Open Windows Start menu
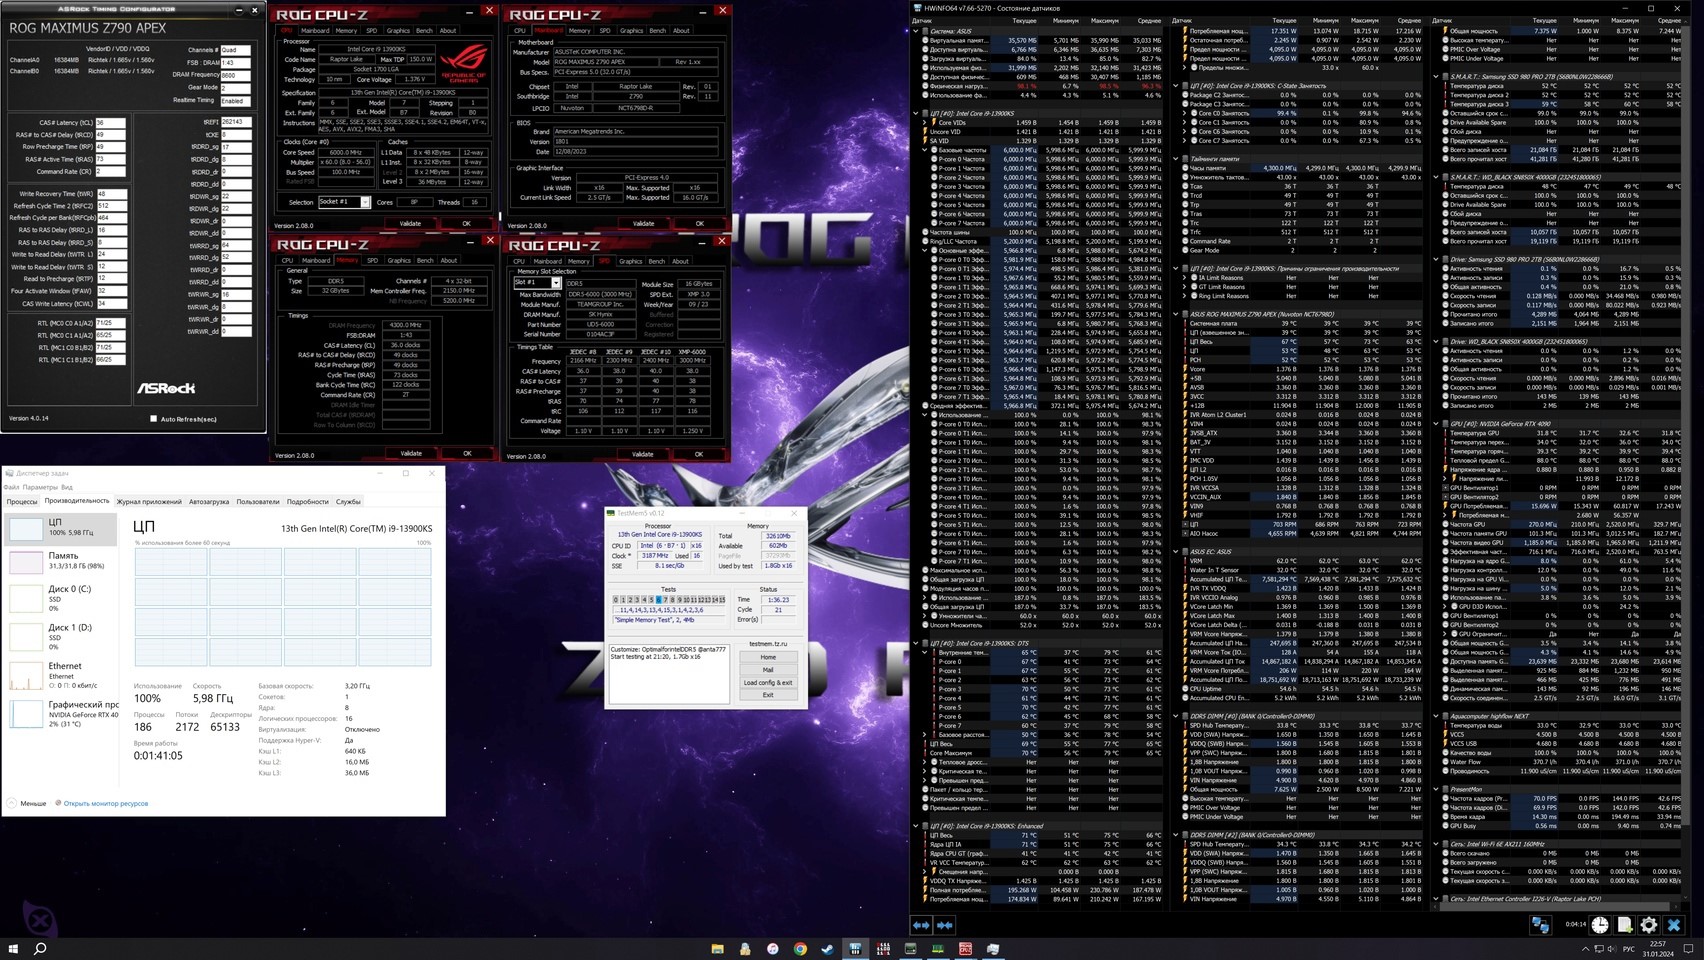The image size is (1704, 960). pyautogui.click(x=13, y=948)
